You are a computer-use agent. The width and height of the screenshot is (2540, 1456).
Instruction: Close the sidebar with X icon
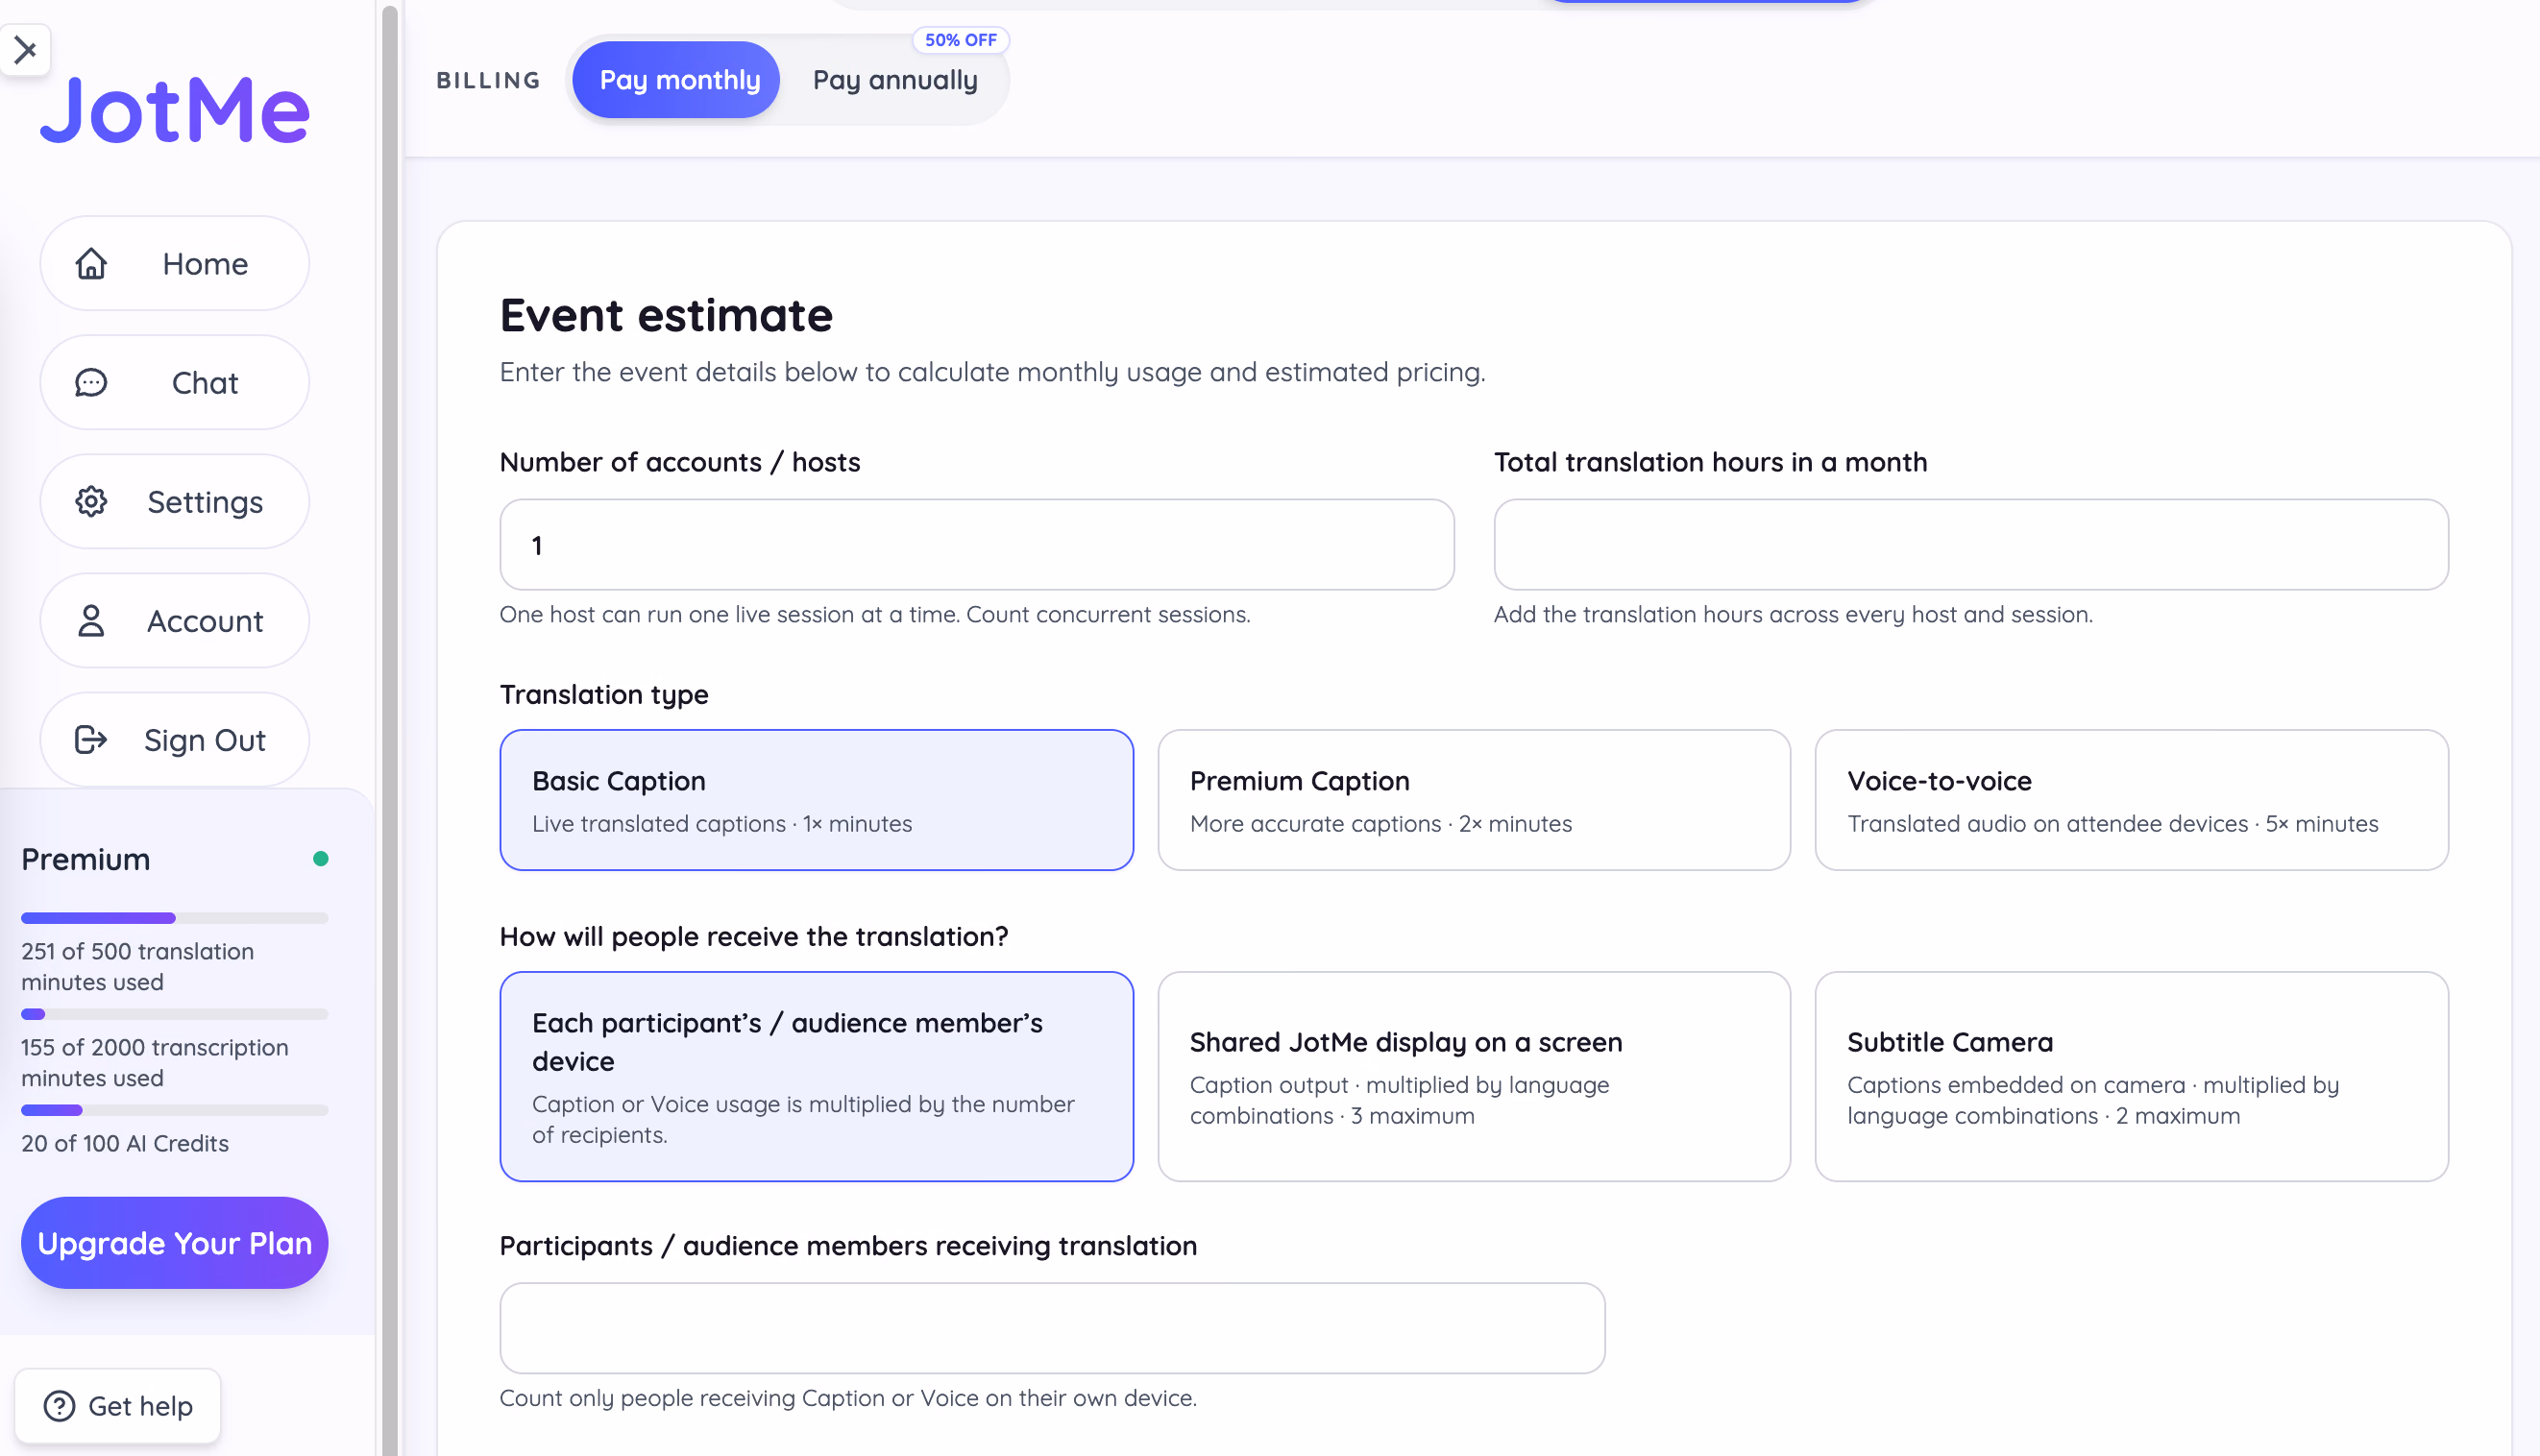(26, 49)
